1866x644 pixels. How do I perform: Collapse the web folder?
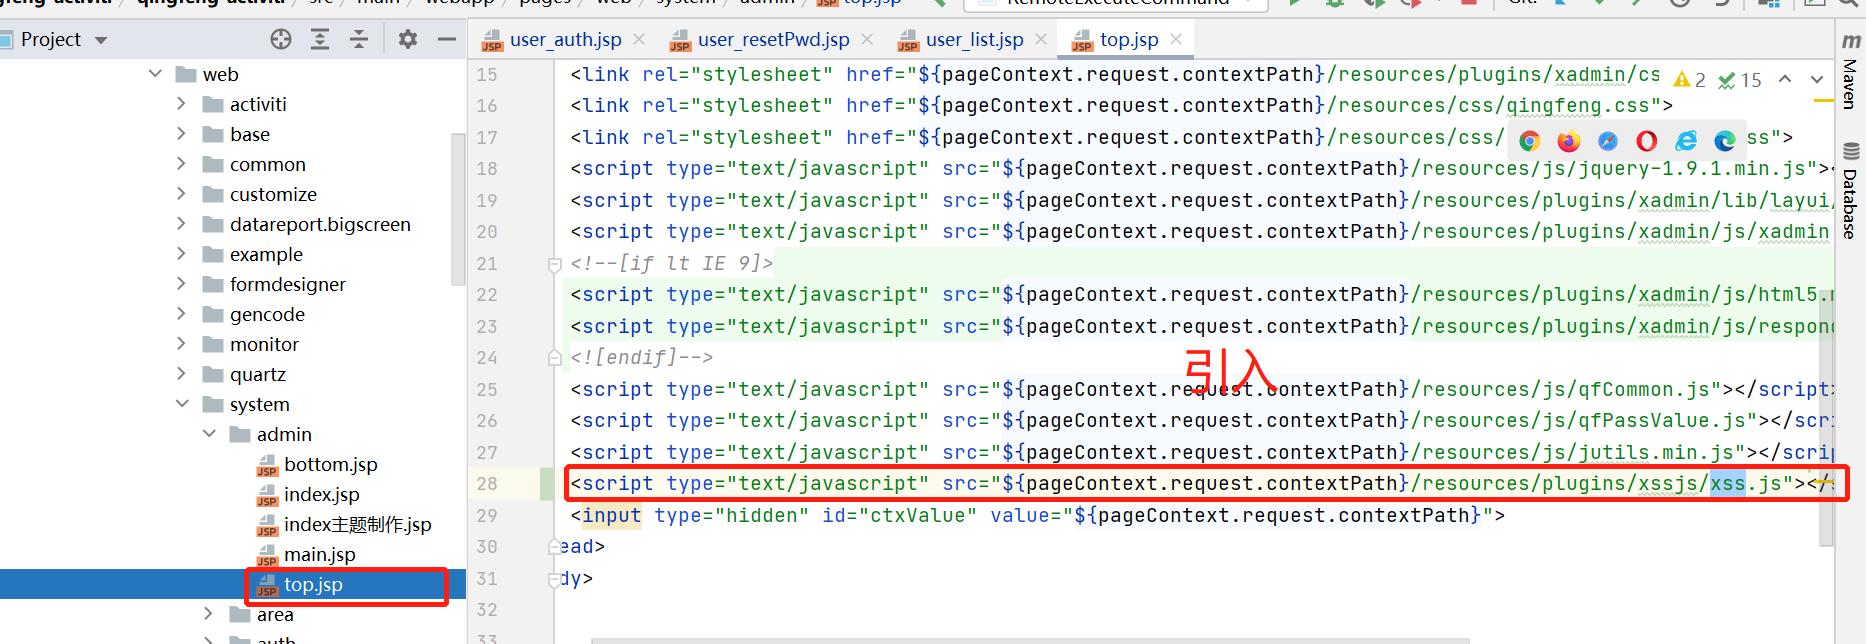coord(155,74)
